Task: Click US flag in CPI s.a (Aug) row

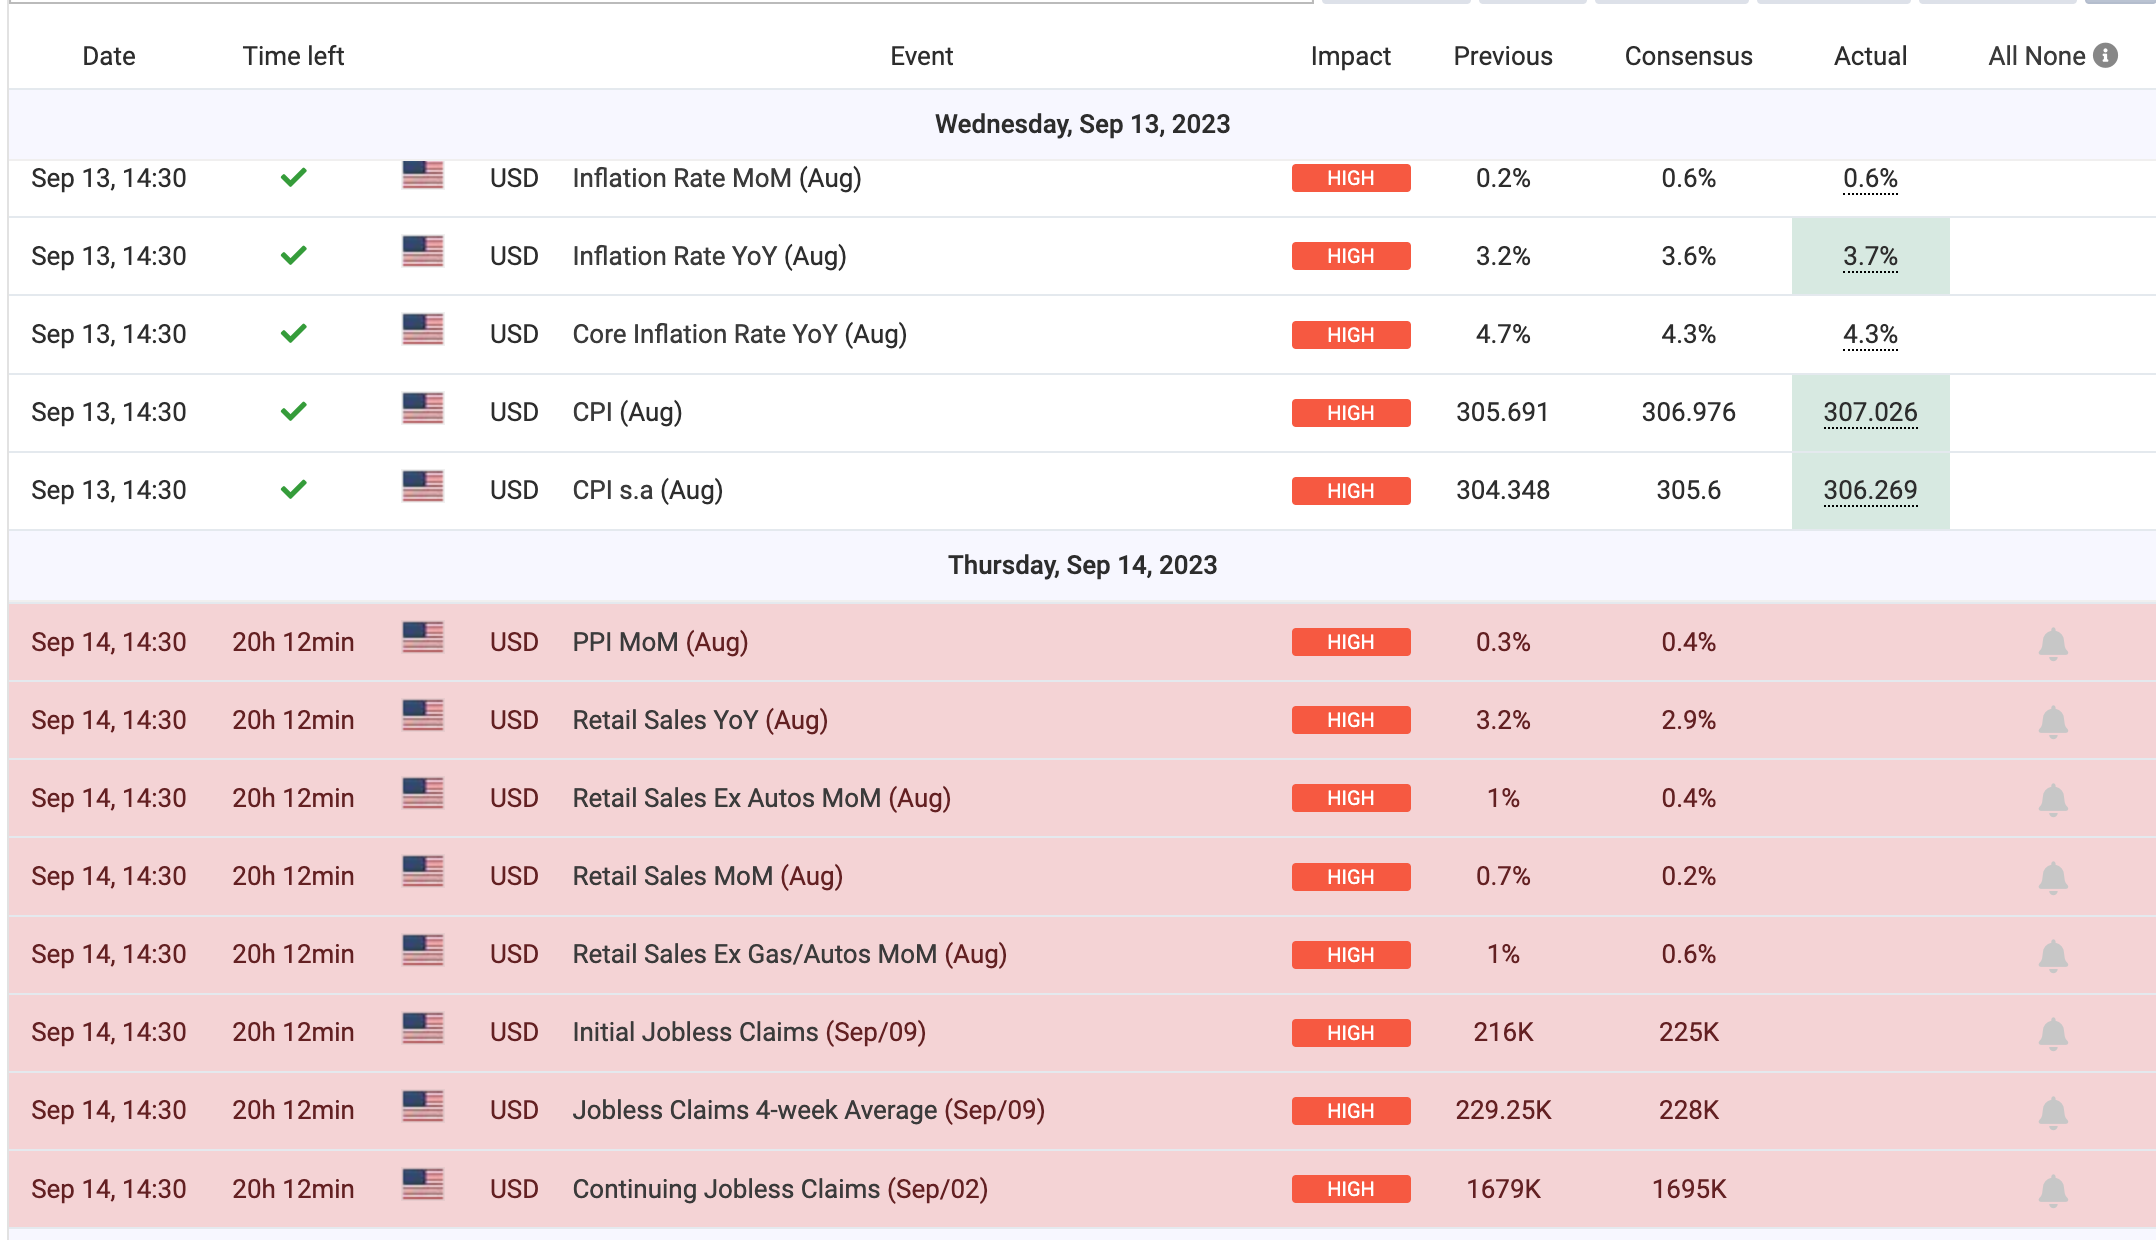Action: [x=423, y=486]
